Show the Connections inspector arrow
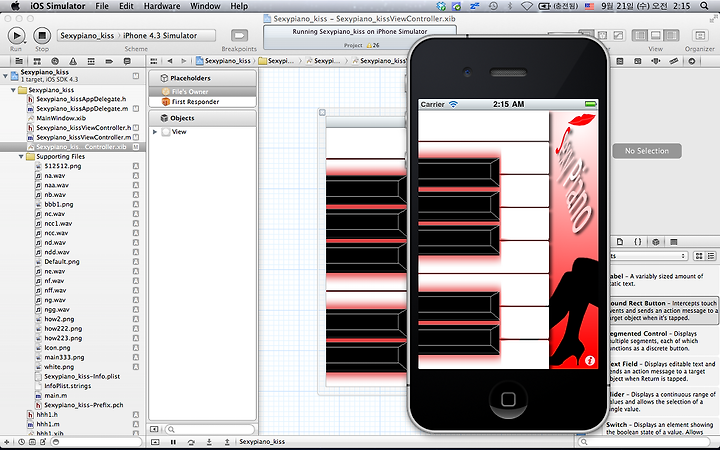The width and height of the screenshot is (720, 450). [x=692, y=61]
